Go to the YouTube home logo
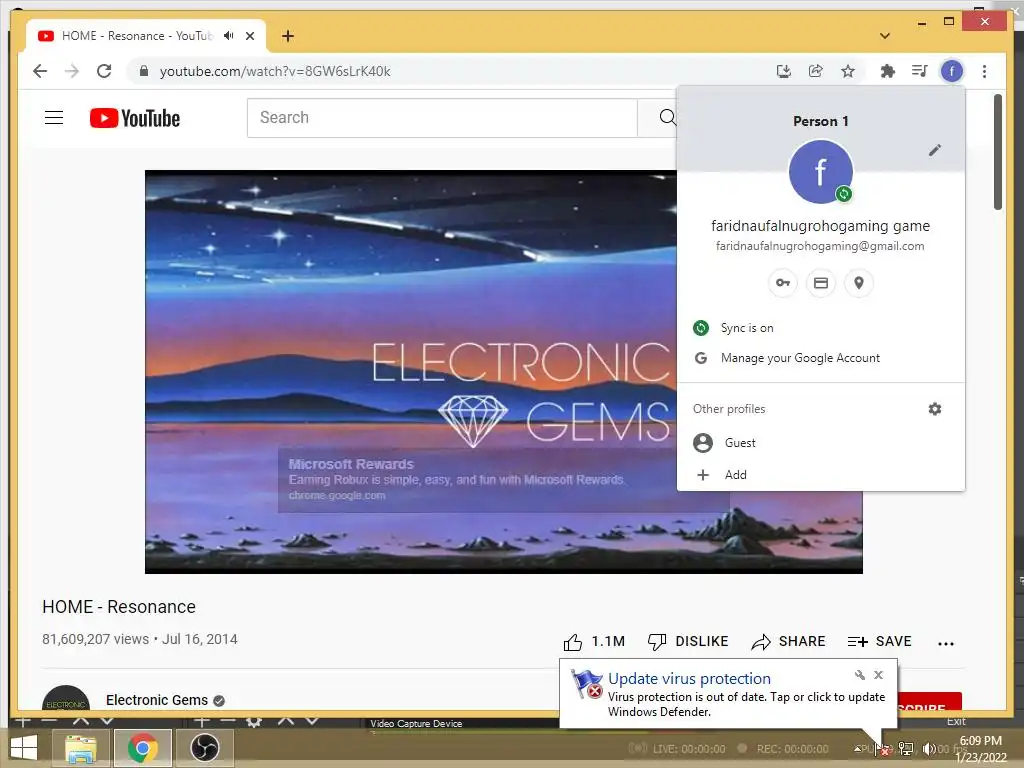This screenshot has width=1024, height=768. tap(135, 118)
